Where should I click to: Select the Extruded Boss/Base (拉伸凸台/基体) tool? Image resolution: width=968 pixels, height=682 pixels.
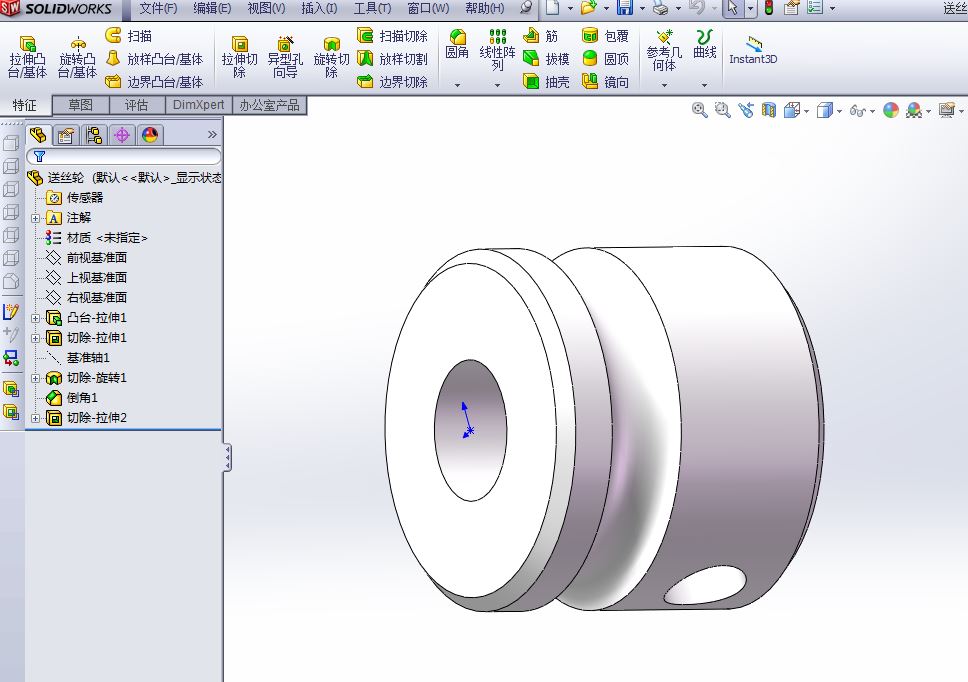coord(27,57)
